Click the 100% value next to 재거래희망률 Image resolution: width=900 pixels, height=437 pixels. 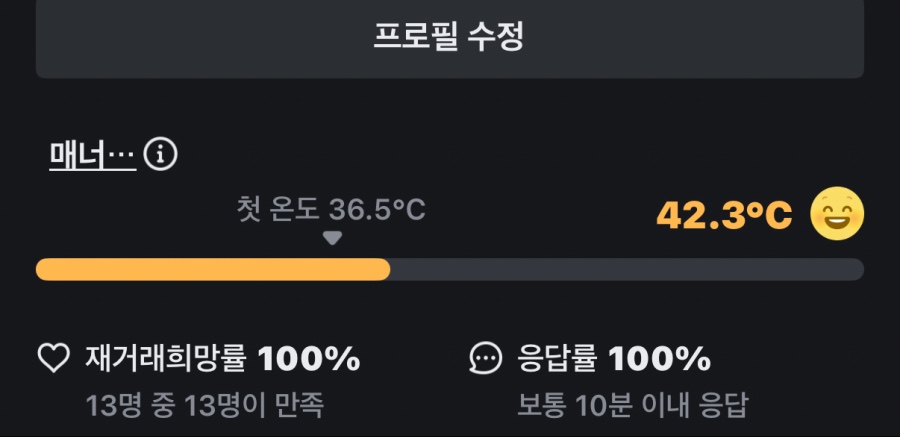click(x=309, y=358)
